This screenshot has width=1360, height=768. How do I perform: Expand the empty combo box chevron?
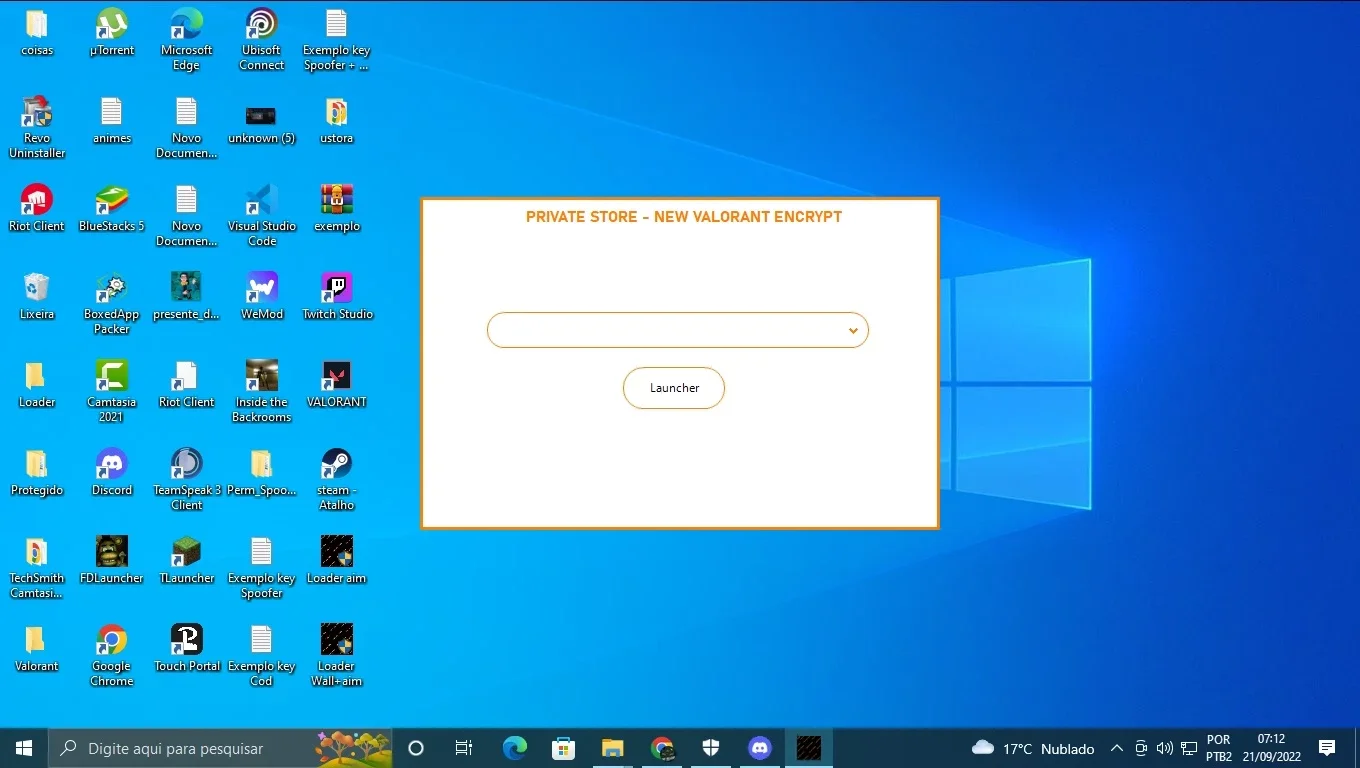coord(853,330)
